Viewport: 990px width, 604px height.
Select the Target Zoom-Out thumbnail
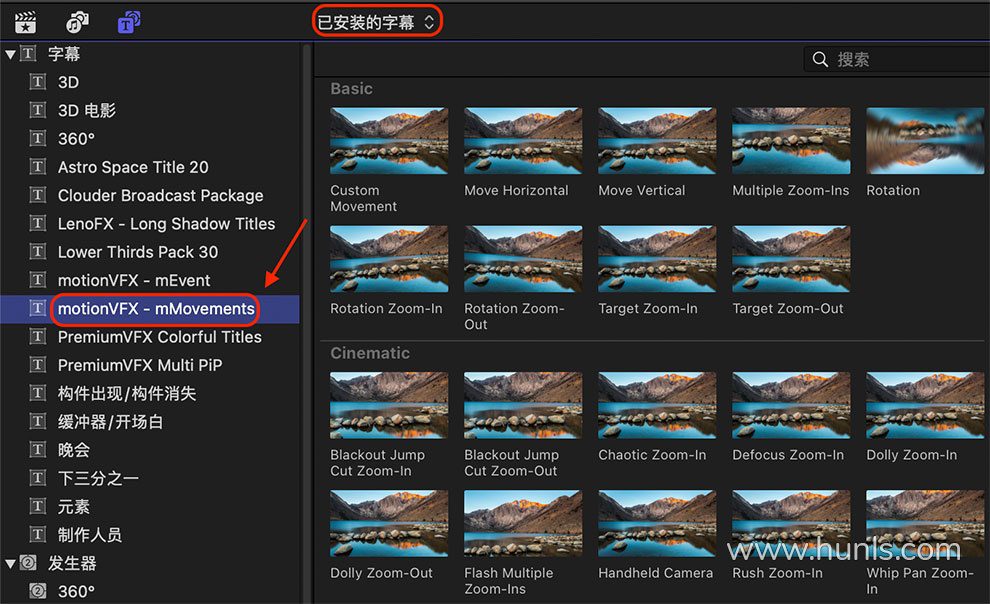pyautogui.click(x=791, y=259)
